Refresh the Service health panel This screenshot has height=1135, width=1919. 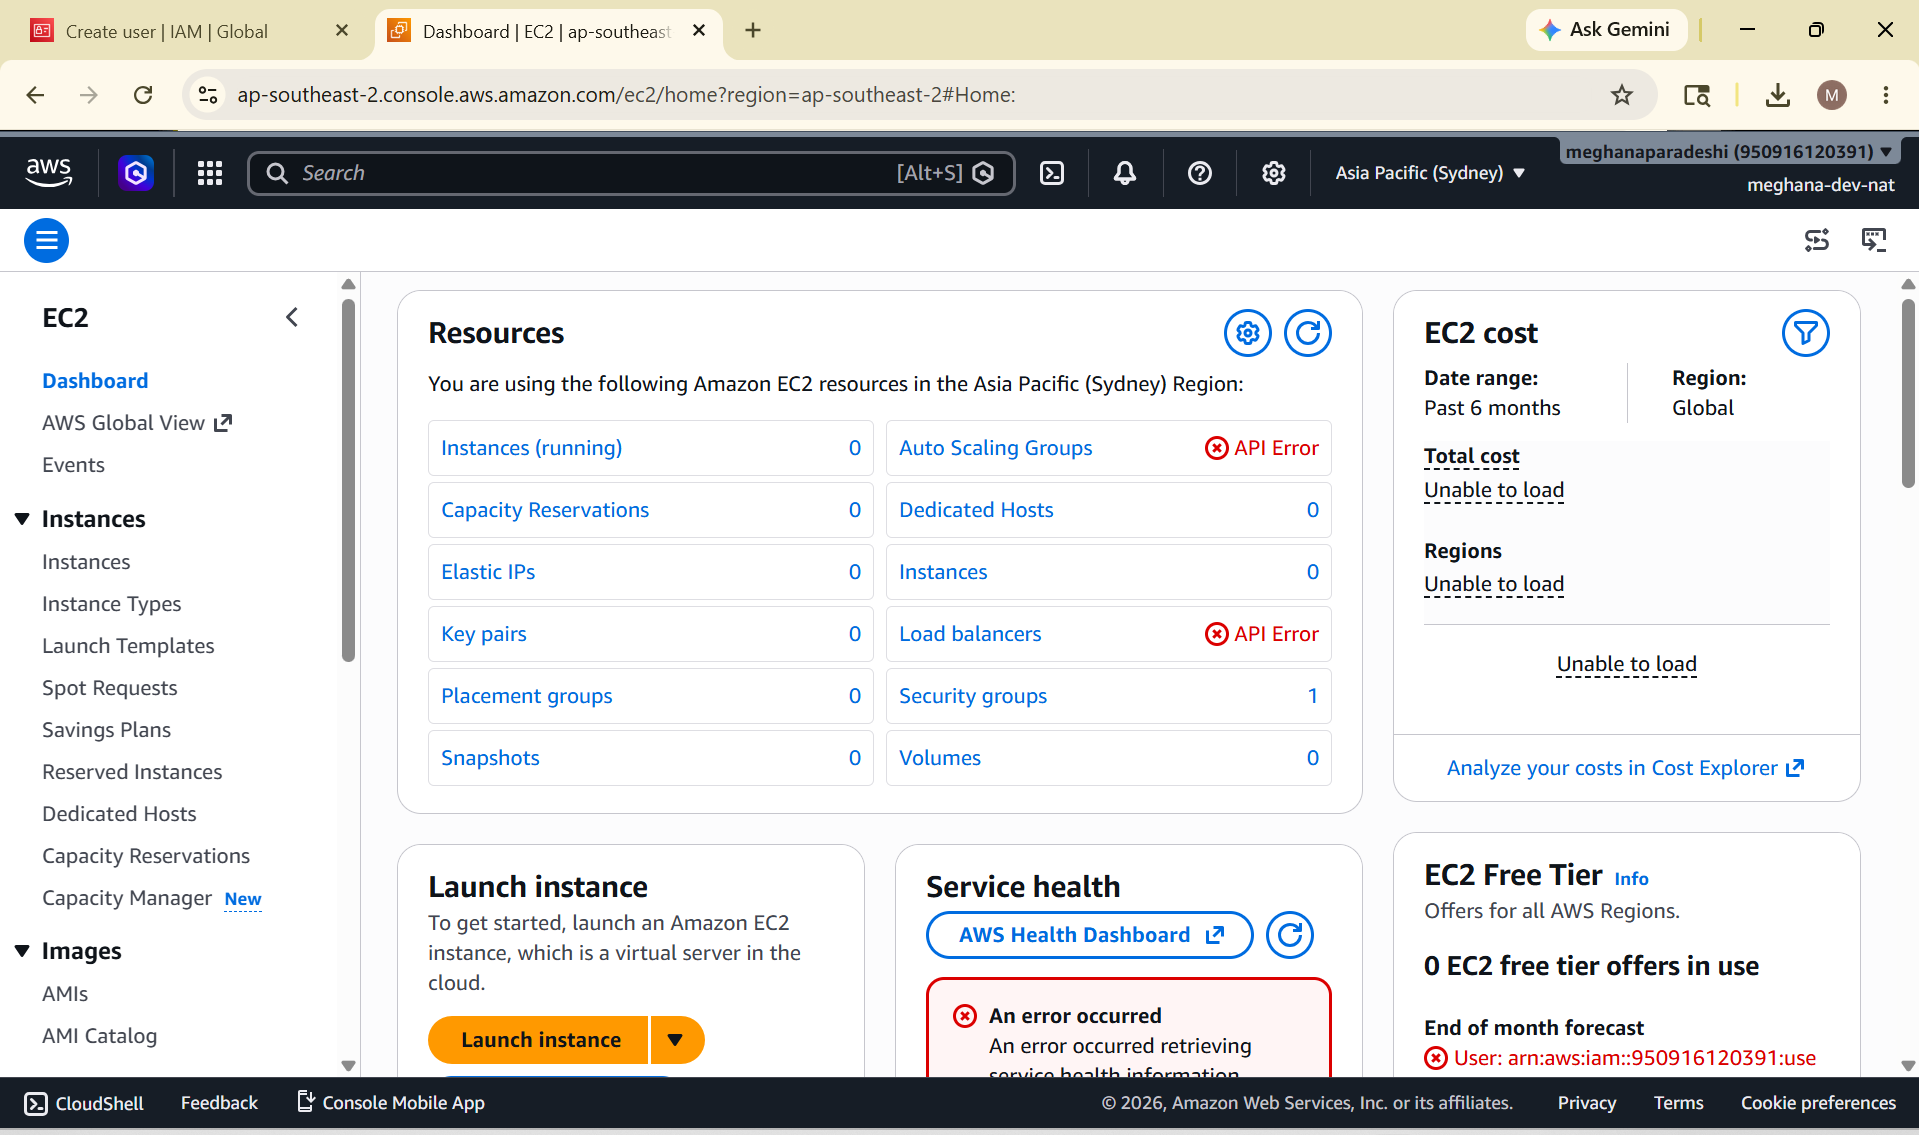(1290, 935)
